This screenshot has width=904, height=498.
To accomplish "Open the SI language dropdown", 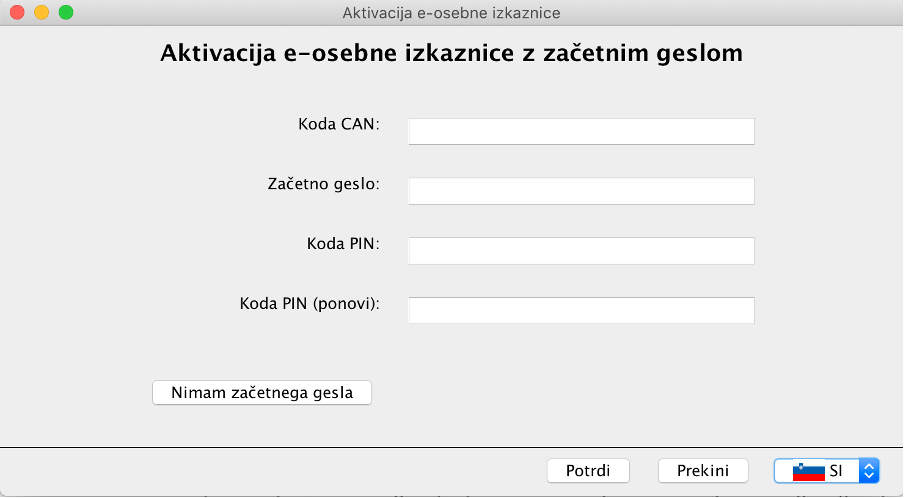I will click(x=826, y=471).
